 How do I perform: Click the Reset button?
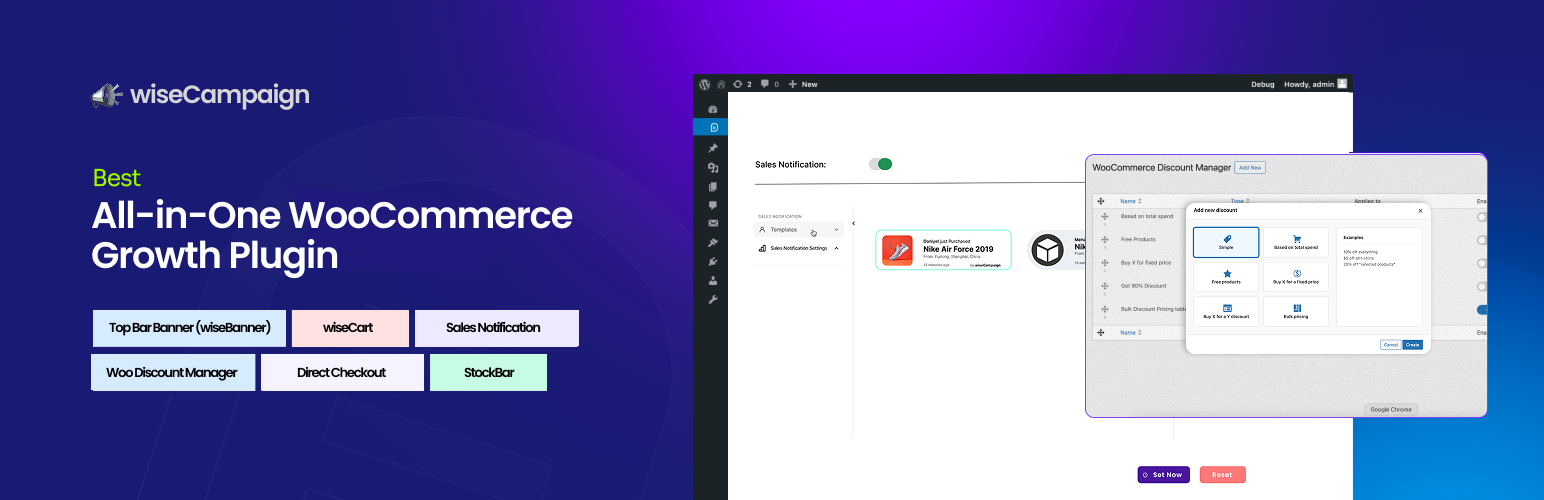point(1222,474)
